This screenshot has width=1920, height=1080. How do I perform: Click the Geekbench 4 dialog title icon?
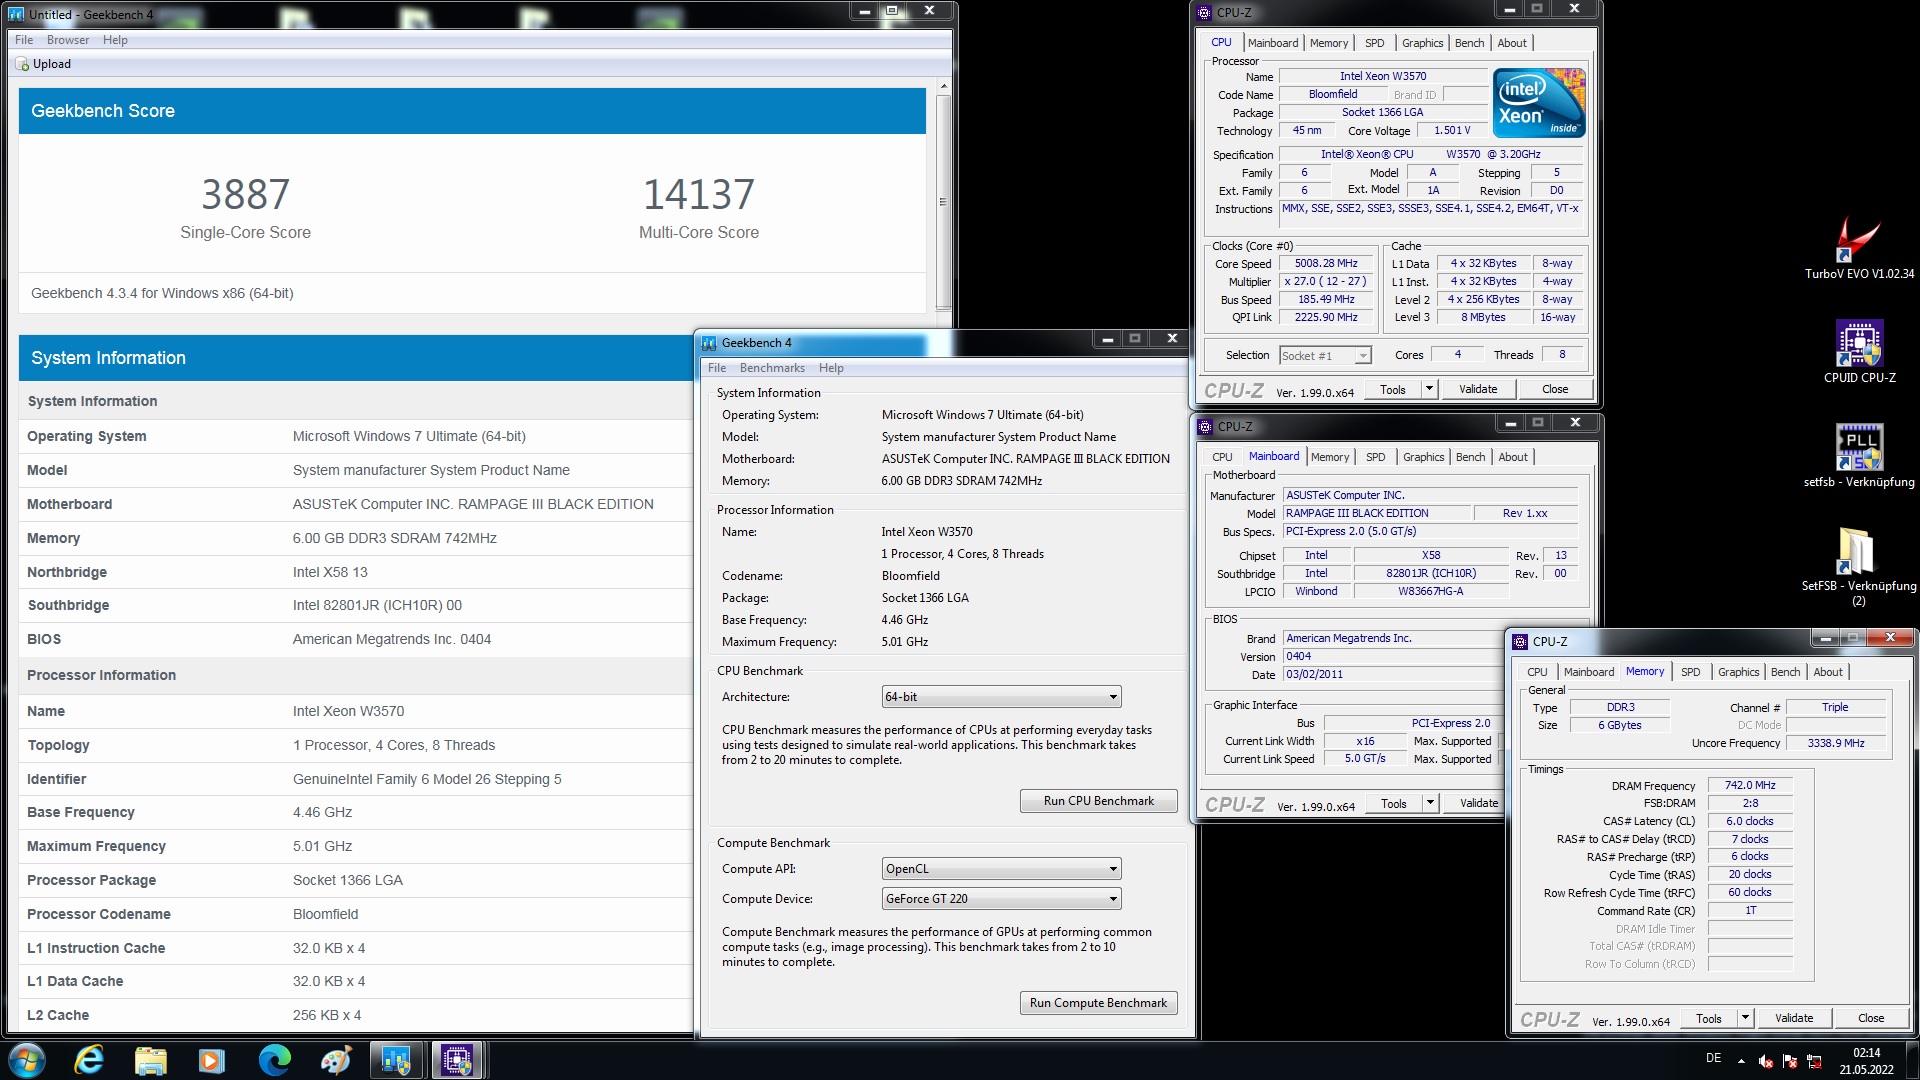(x=709, y=343)
